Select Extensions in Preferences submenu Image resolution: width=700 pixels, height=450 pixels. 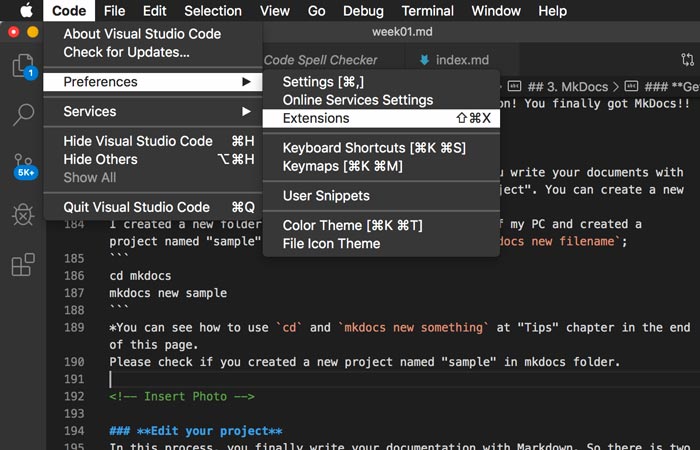(381, 118)
